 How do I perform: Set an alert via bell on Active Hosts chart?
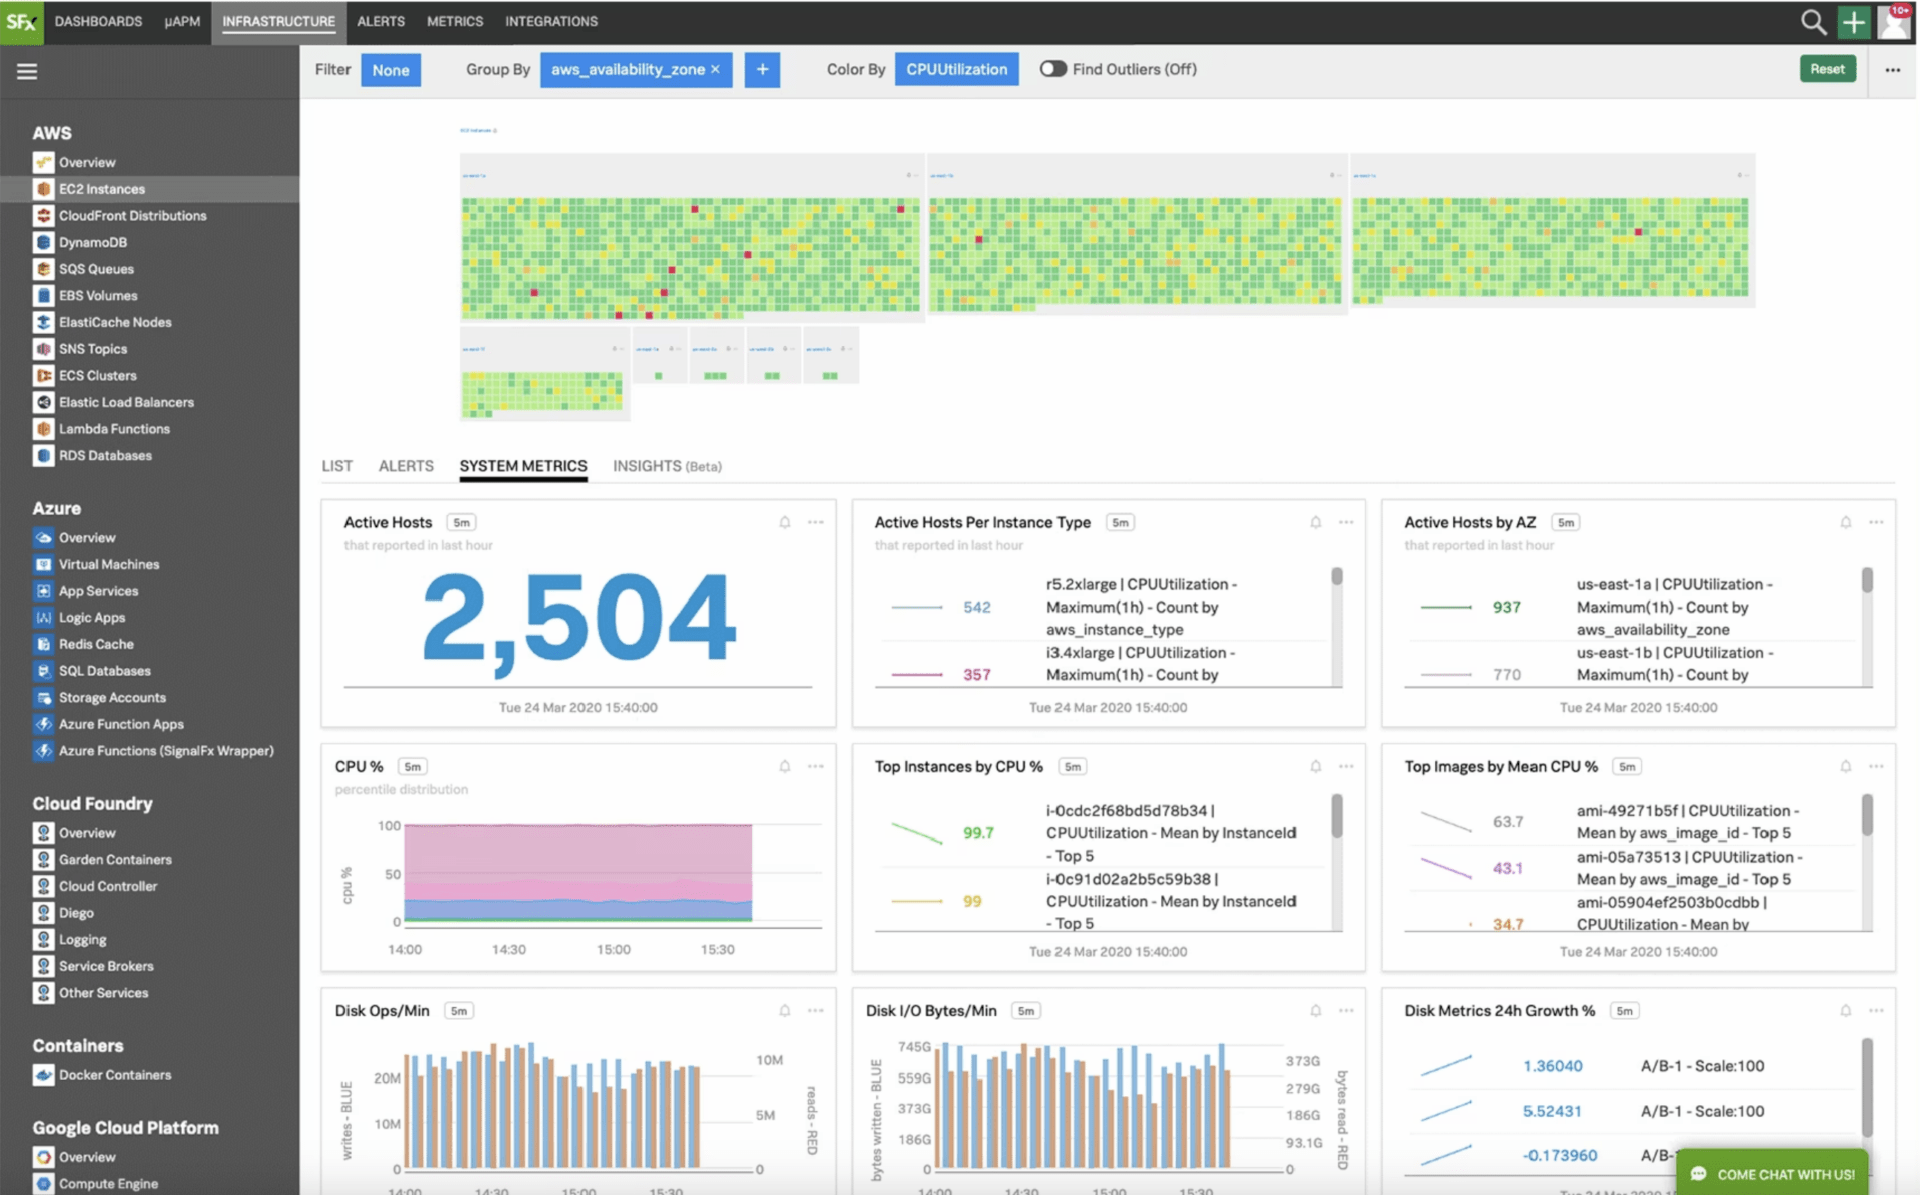tap(784, 521)
